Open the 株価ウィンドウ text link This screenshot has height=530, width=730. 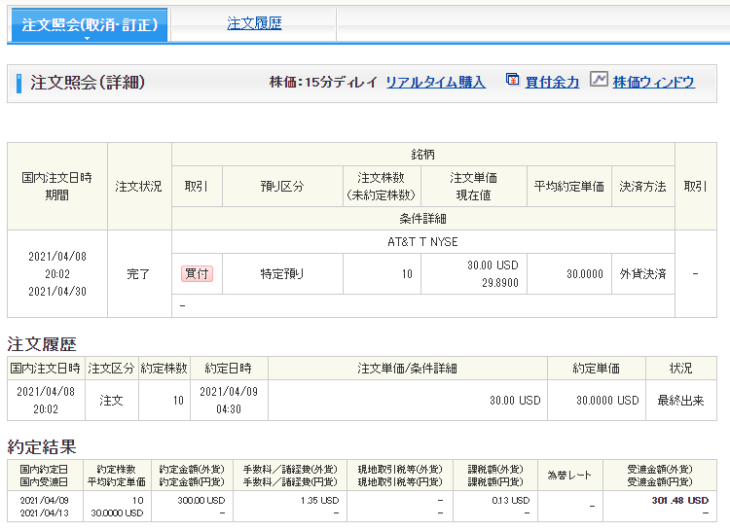654,83
